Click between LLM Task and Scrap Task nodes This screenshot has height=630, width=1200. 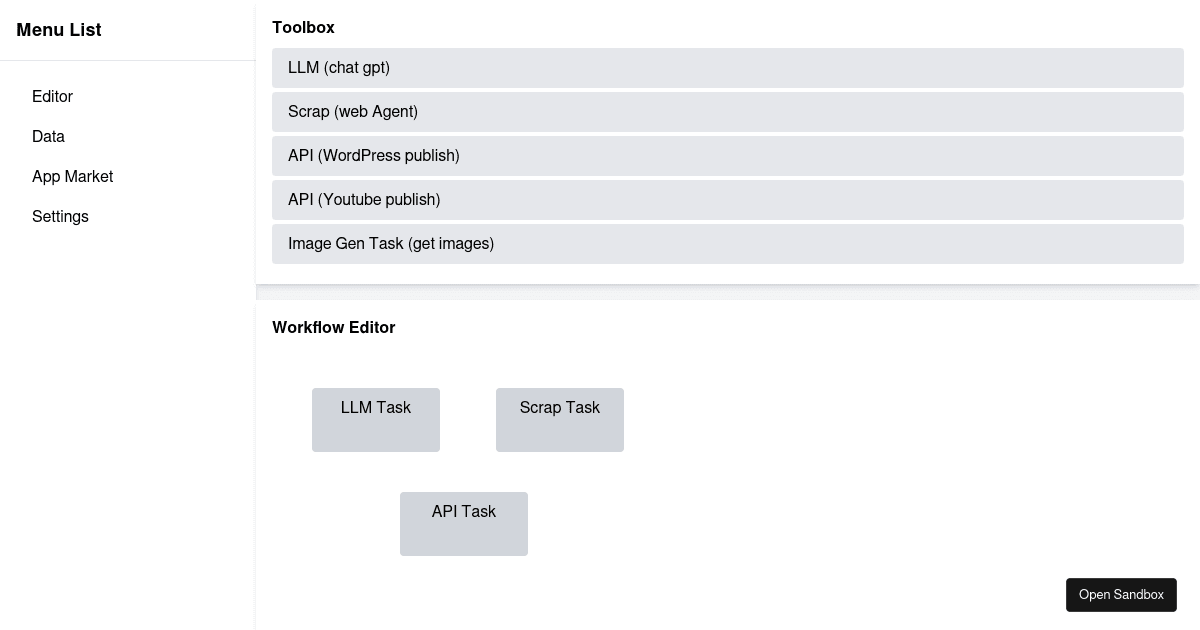coord(468,419)
